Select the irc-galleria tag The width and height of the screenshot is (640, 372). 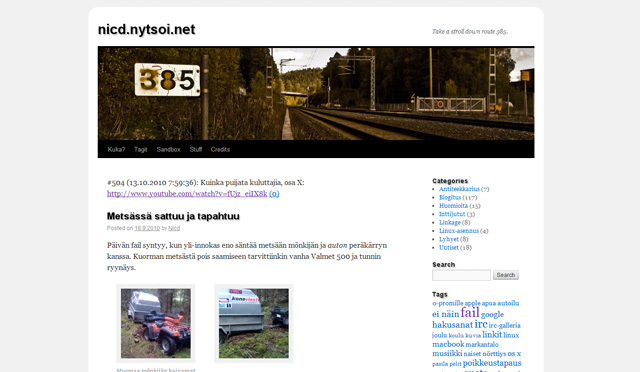tap(504, 325)
